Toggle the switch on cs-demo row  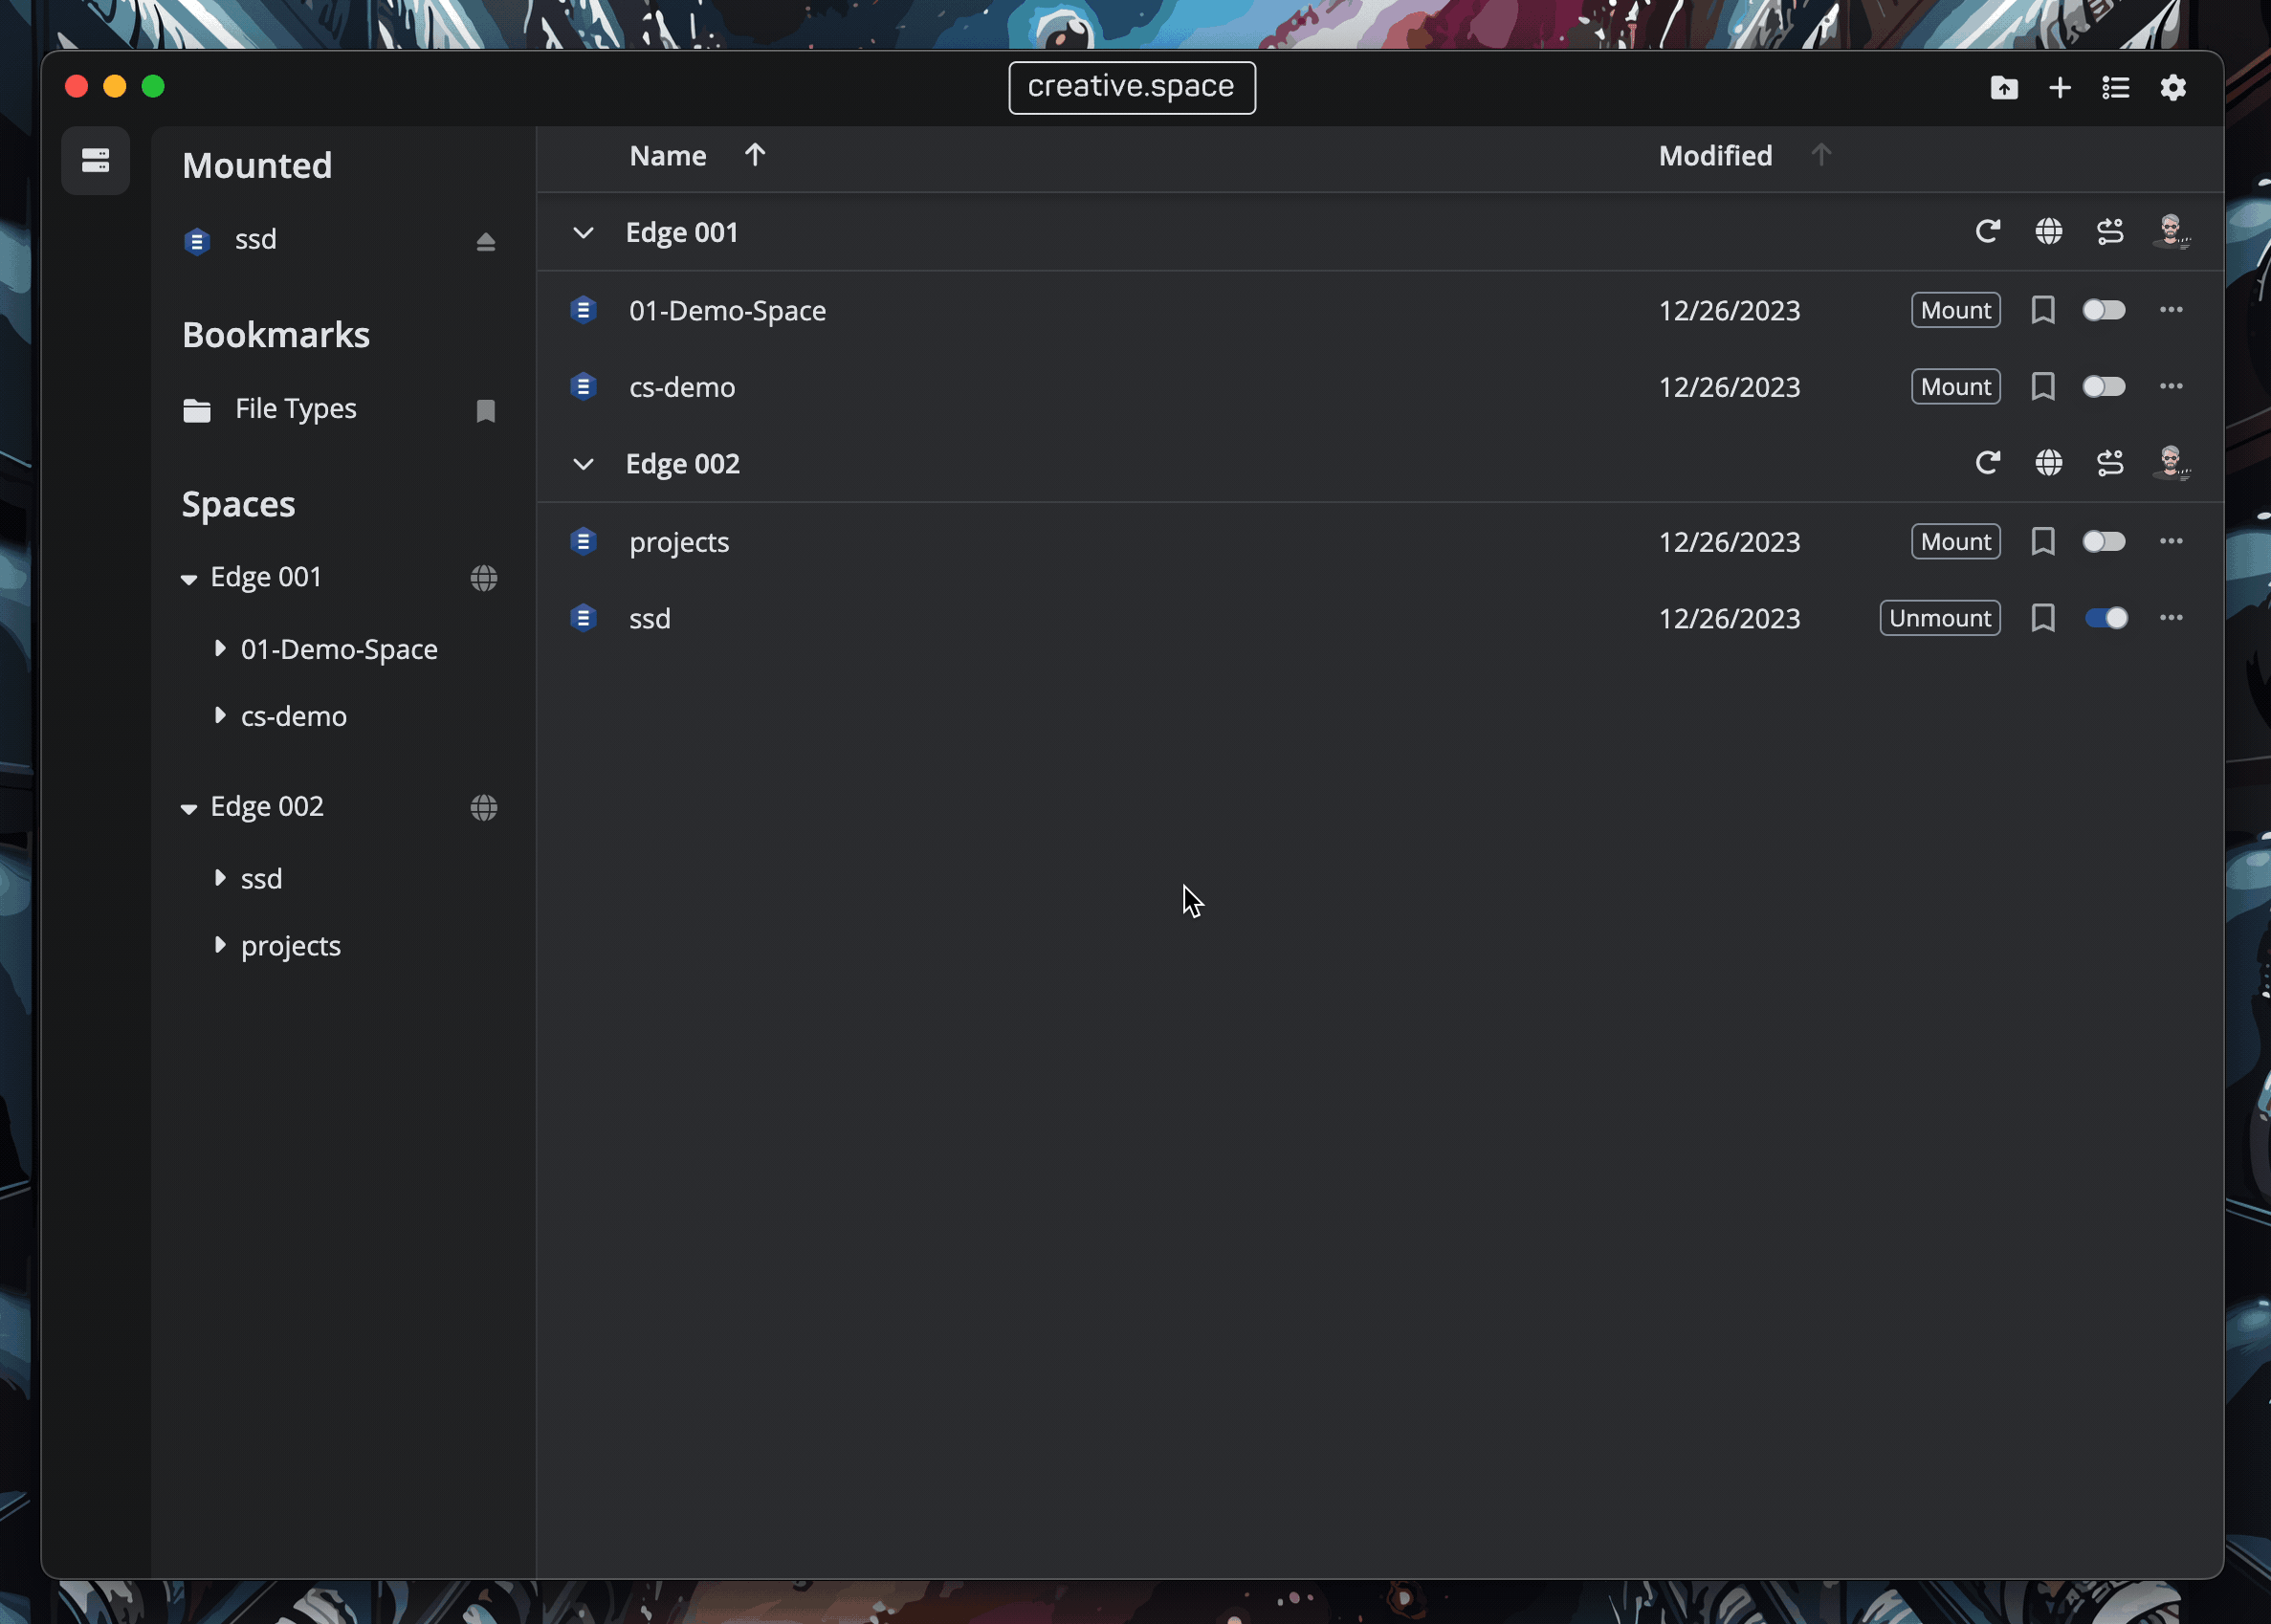2103,386
